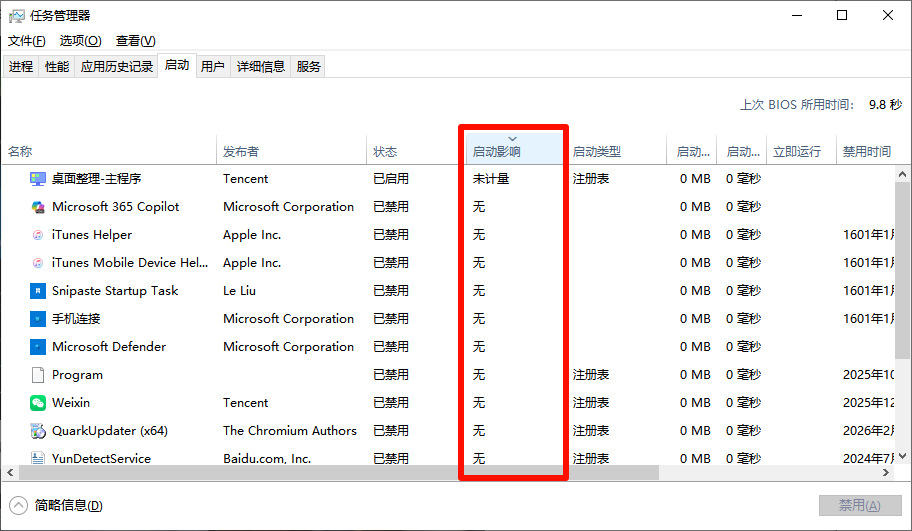Click the Microsoft 365 Copilot icon

click(38, 207)
